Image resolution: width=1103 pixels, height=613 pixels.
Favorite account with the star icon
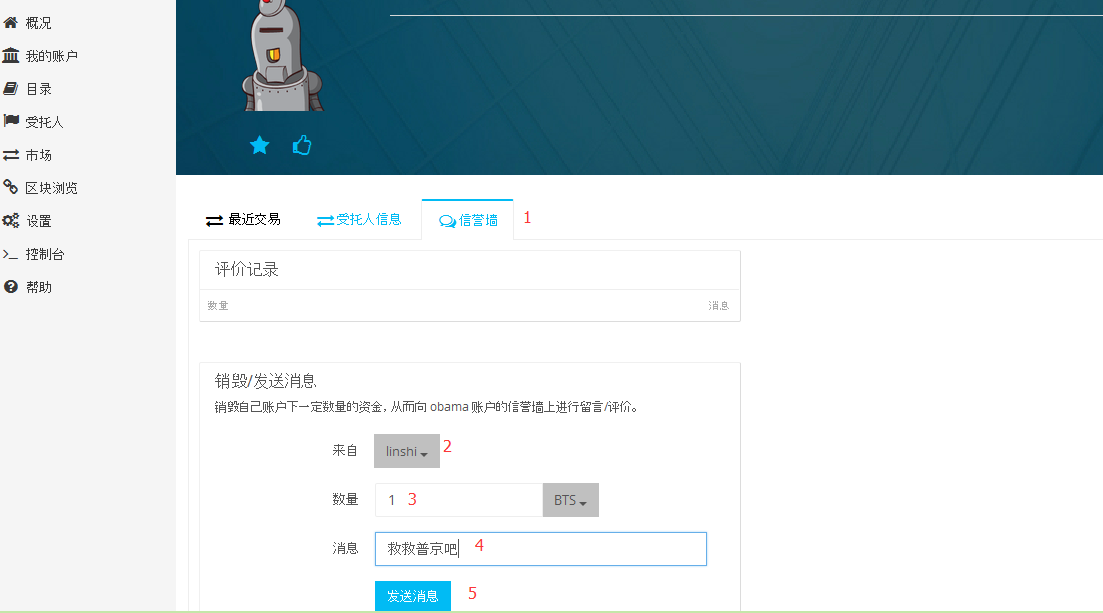pos(260,145)
